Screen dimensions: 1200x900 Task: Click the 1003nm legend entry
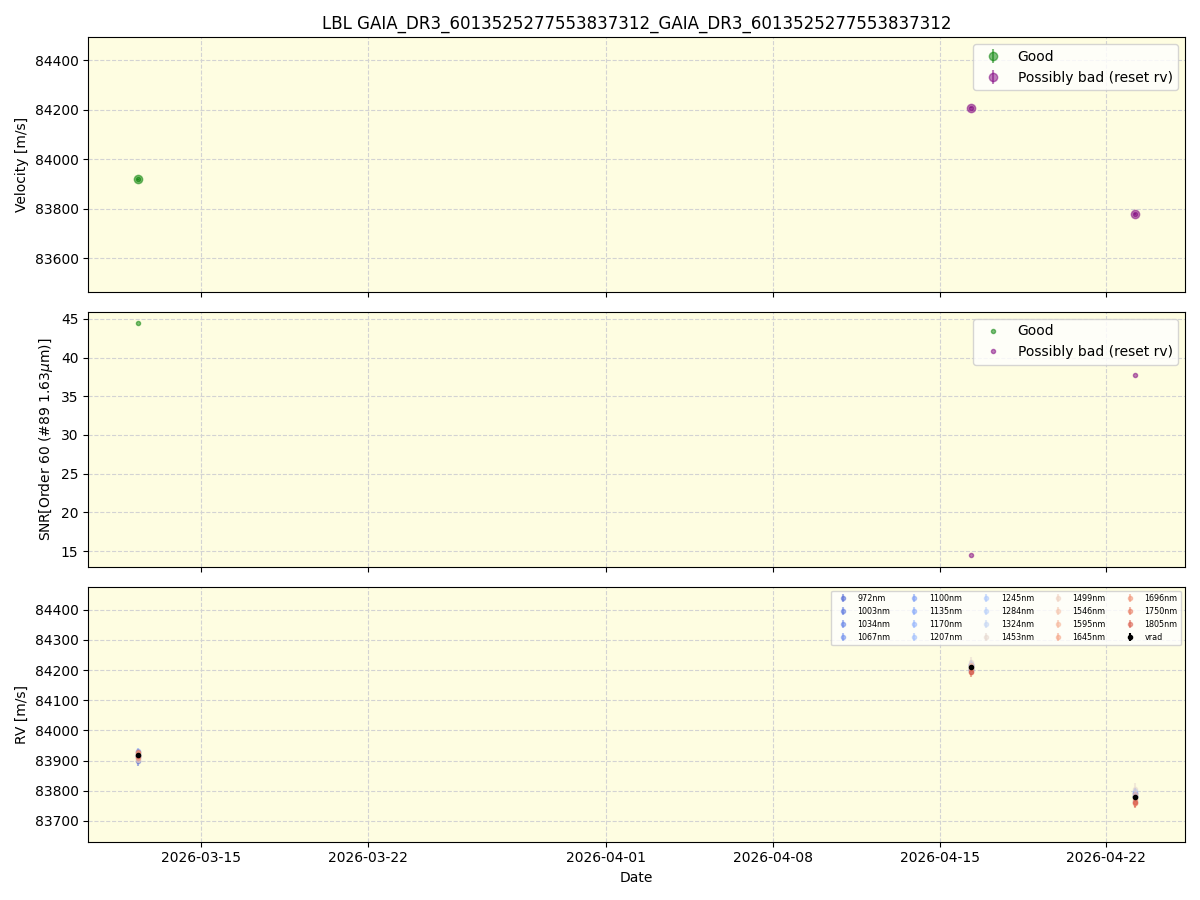(x=863, y=611)
